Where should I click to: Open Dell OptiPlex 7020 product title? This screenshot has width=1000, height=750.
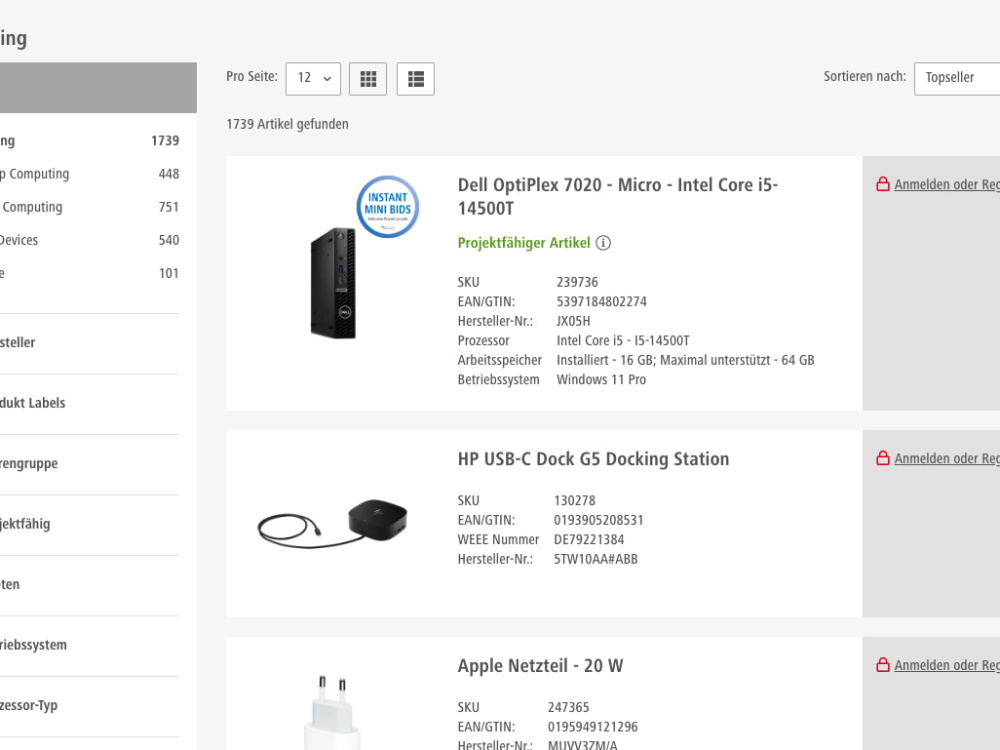pyautogui.click(x=617, y=196)
